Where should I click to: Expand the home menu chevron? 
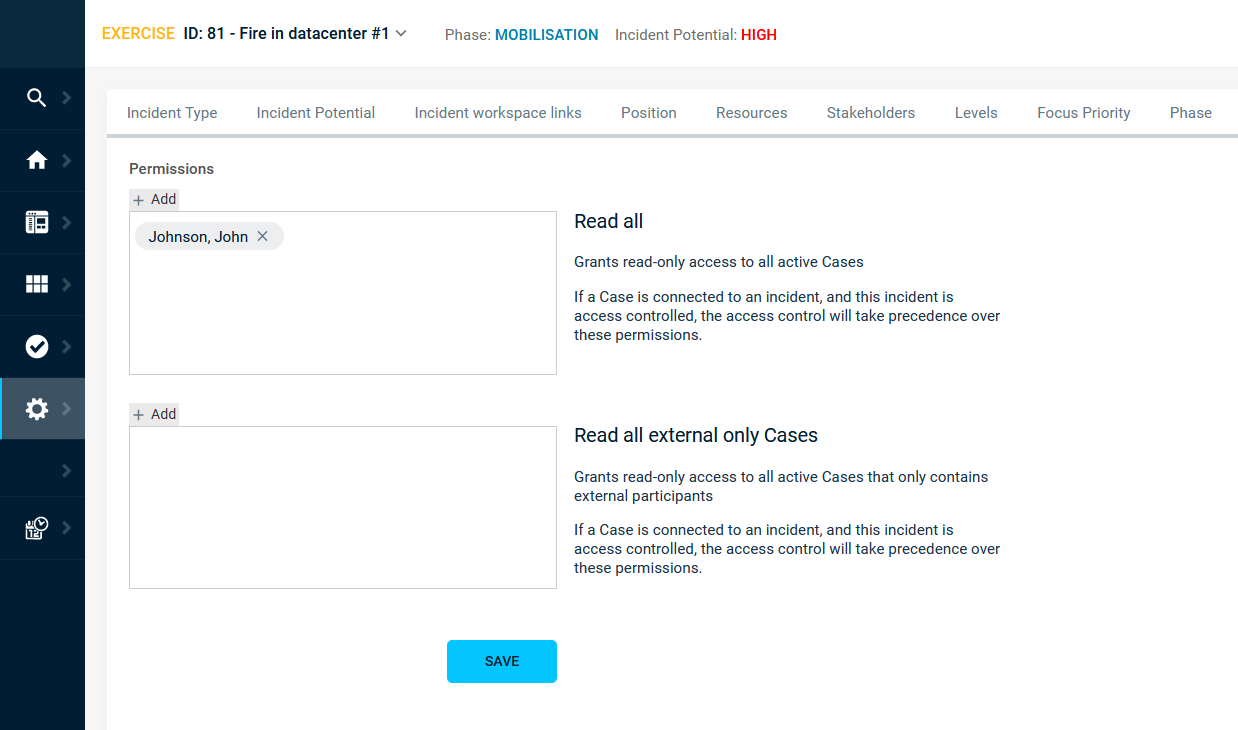(x=66, y=160)
